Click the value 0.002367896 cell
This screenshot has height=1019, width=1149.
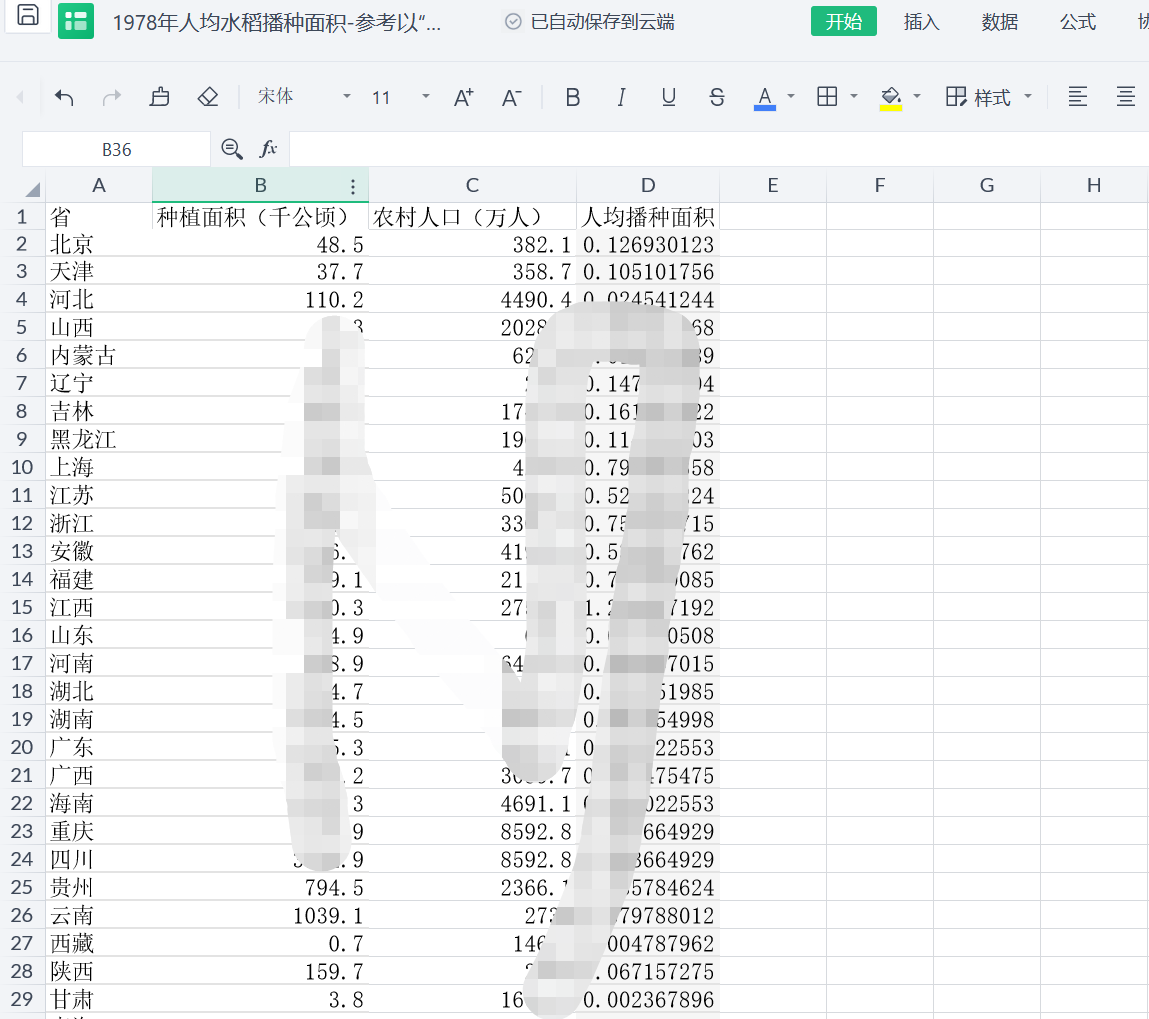click(648, 1000)
